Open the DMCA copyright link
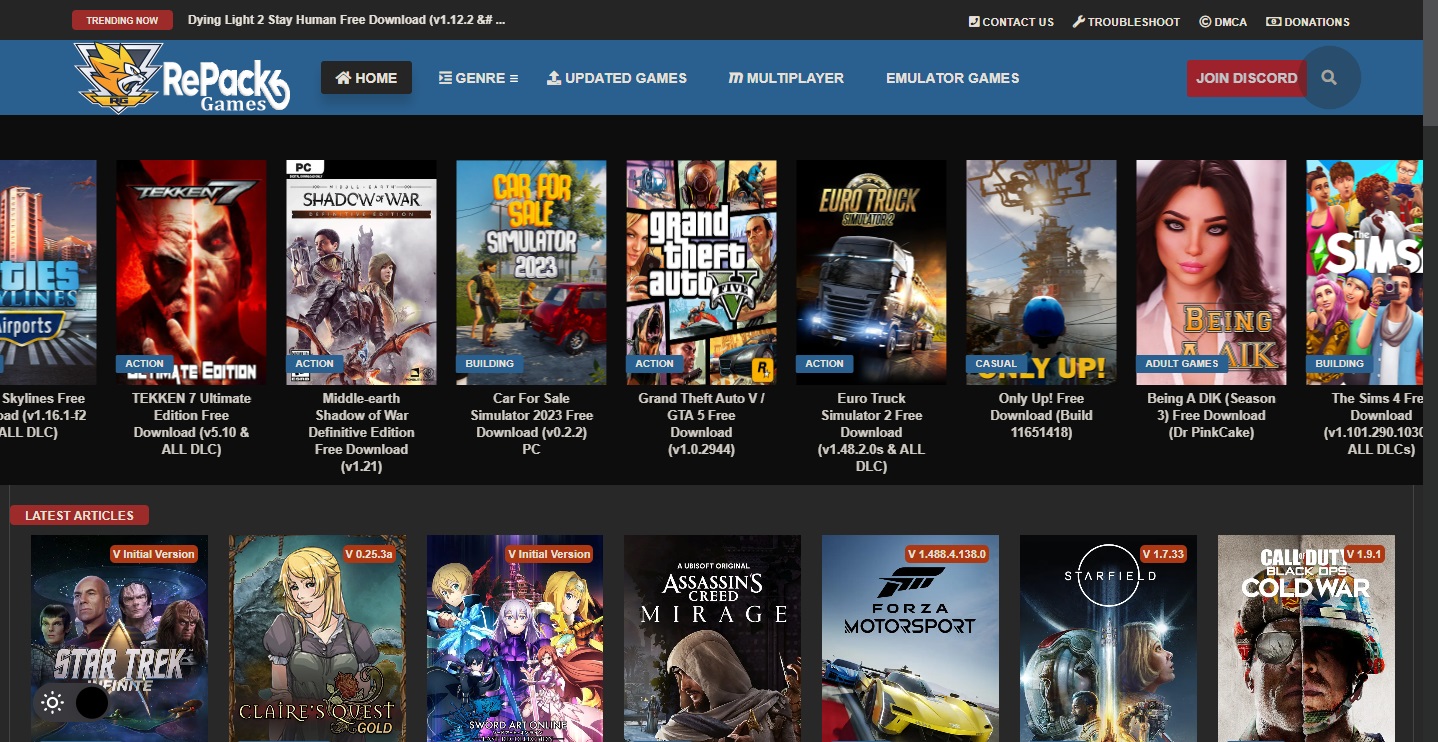 coord(1223,21)
